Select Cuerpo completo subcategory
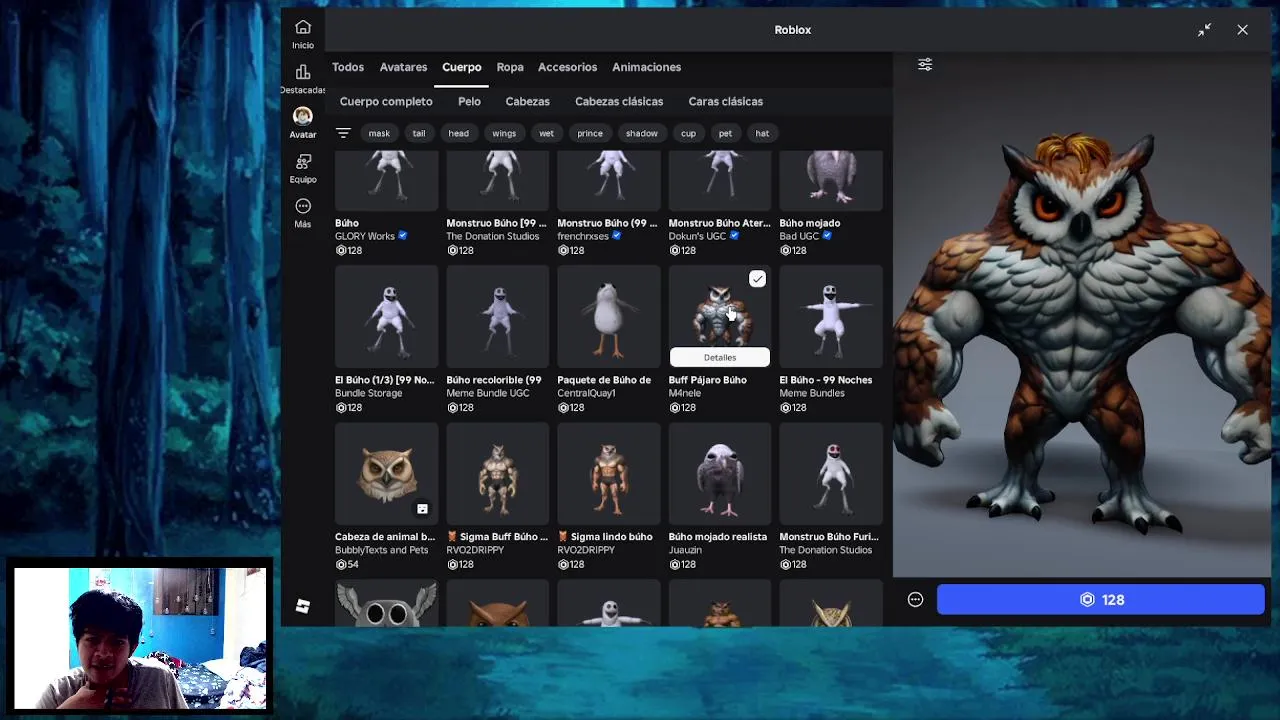This screenshot has height=720, width=1280. (x=386, y=101)
